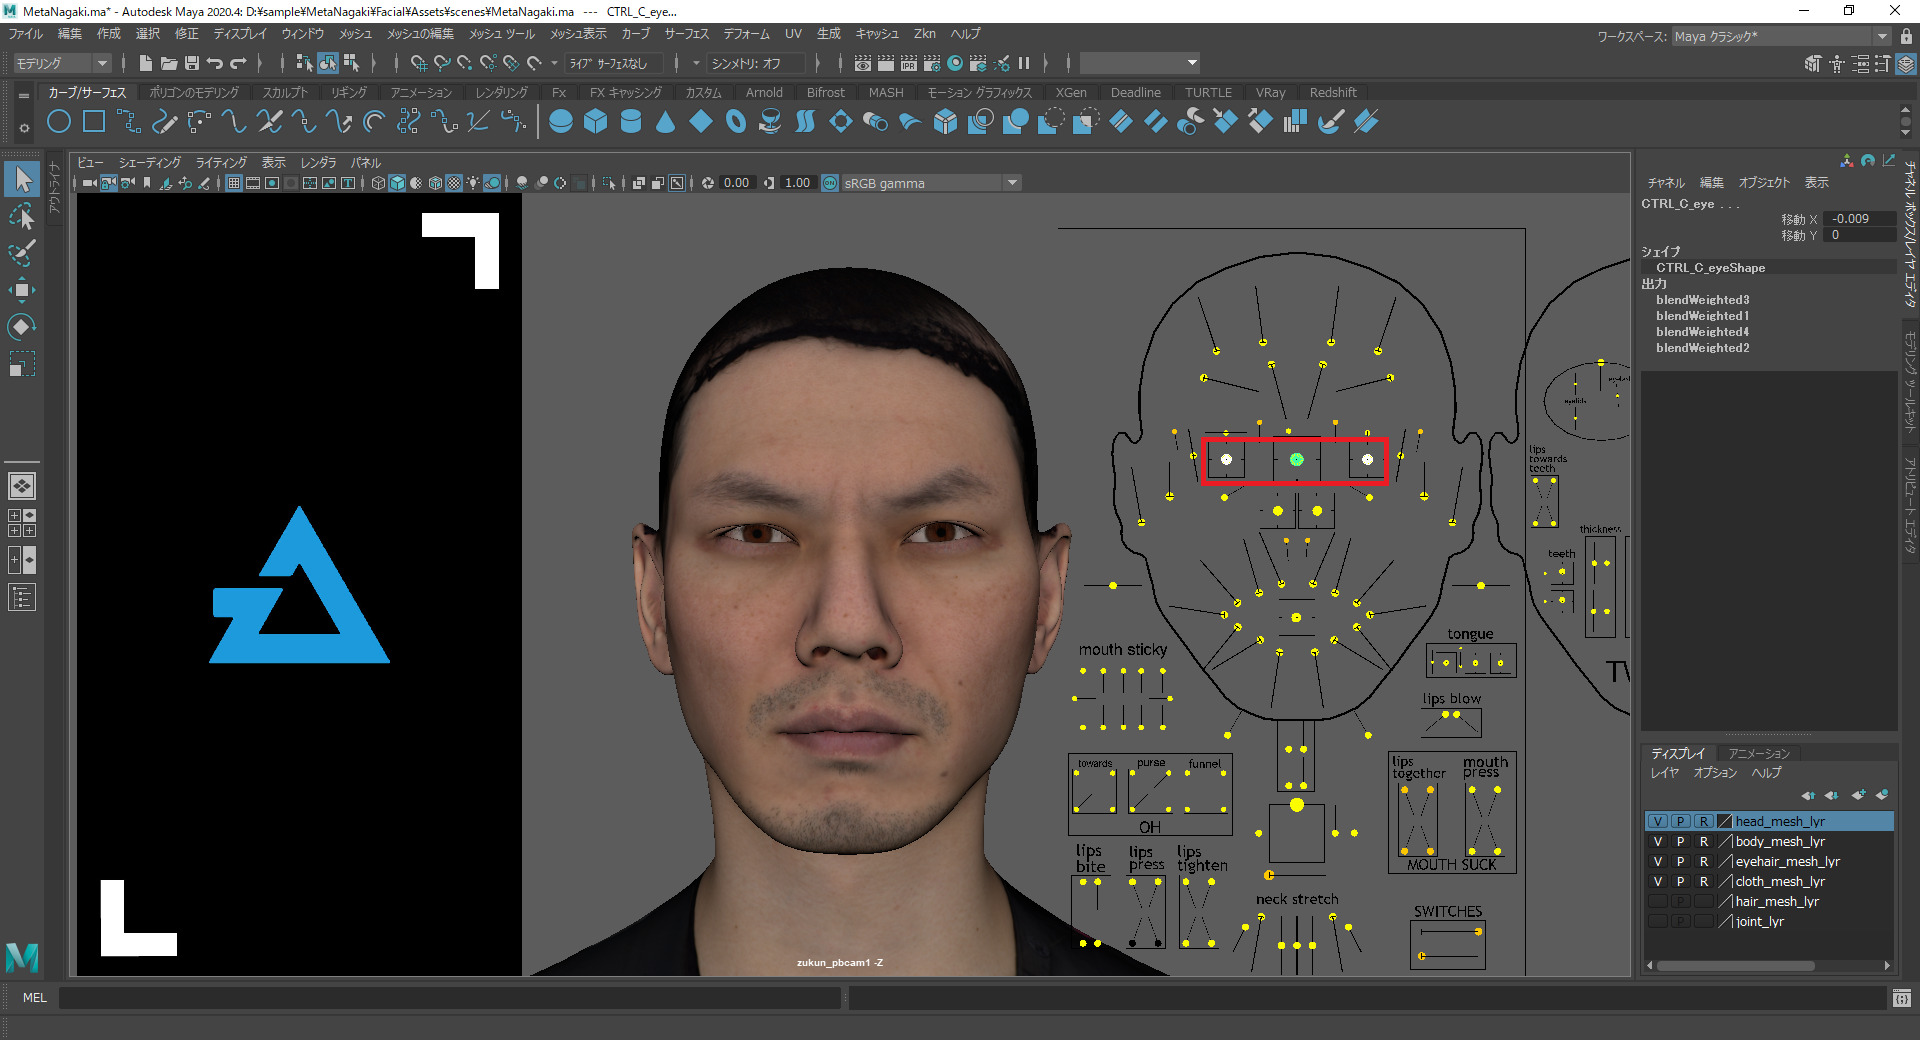The height and width of the screenshot is (1040, 1920).
Task: Open the sRGB gamma view transform dropdown
Action: pyautogui.click(x=1012, y=183)
